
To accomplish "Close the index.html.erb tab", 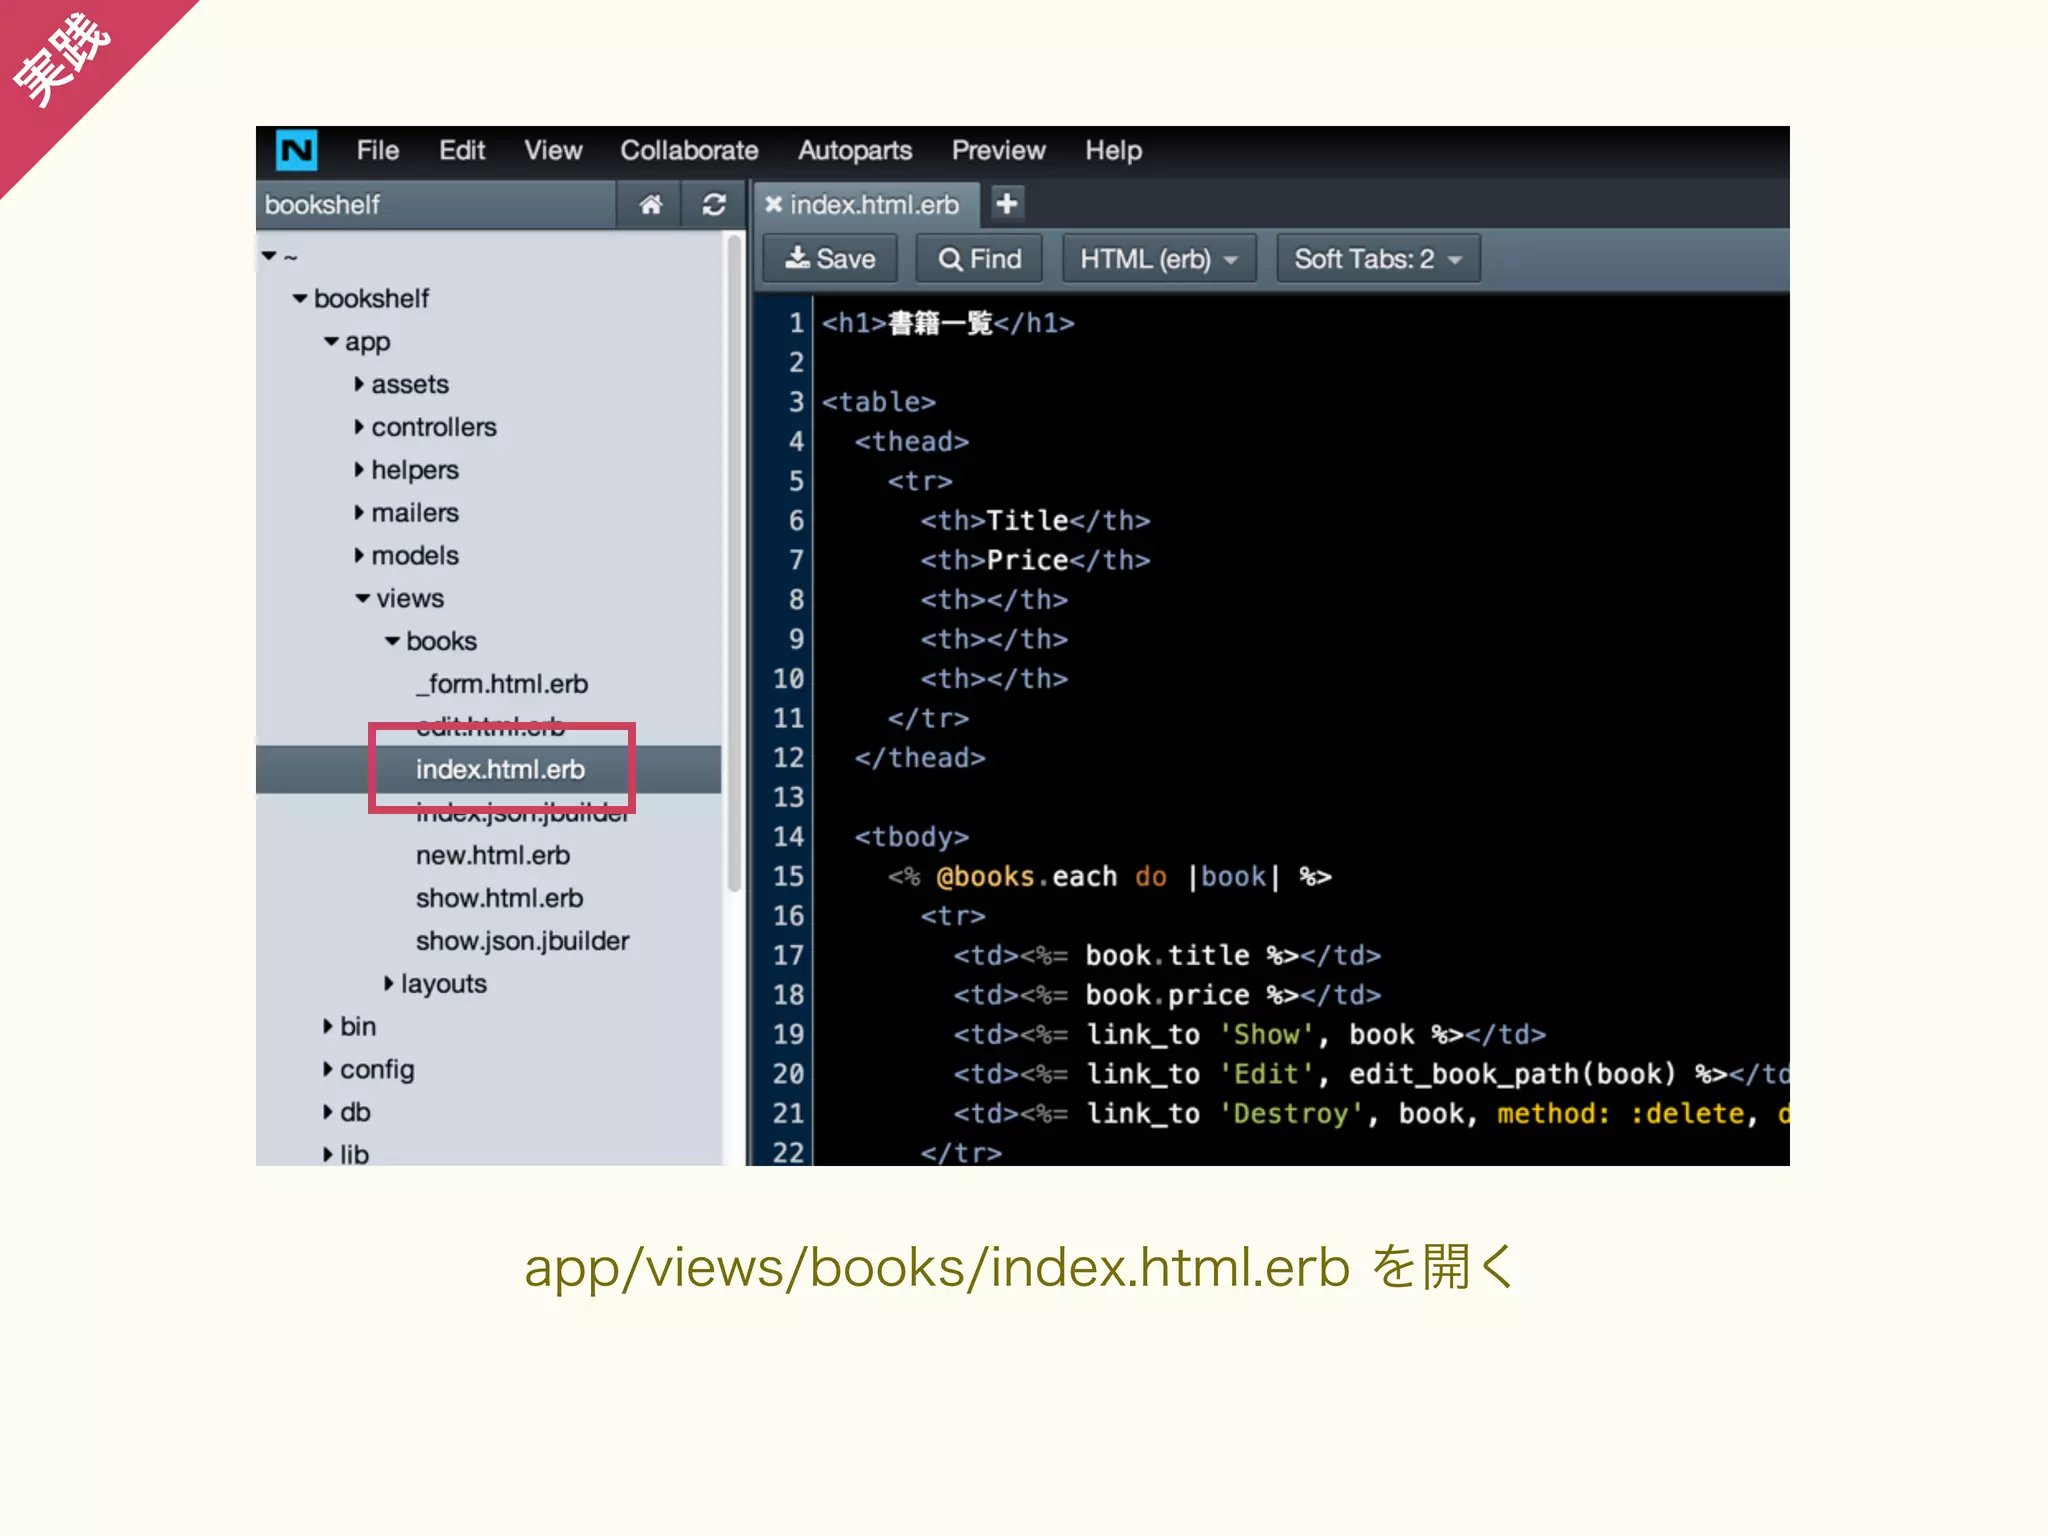I will pos(773,205).
